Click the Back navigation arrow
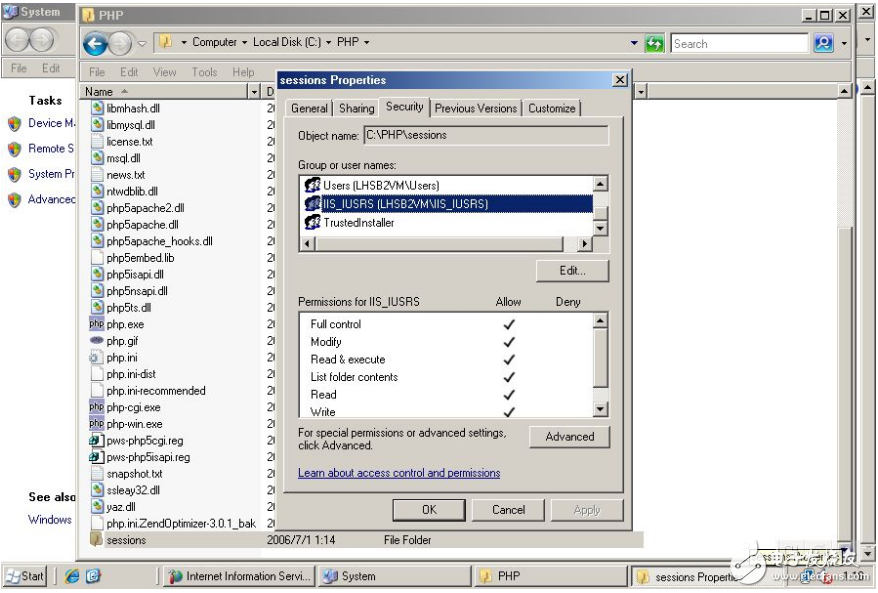This screenshot has height=593, width=878. coord(98,43)
